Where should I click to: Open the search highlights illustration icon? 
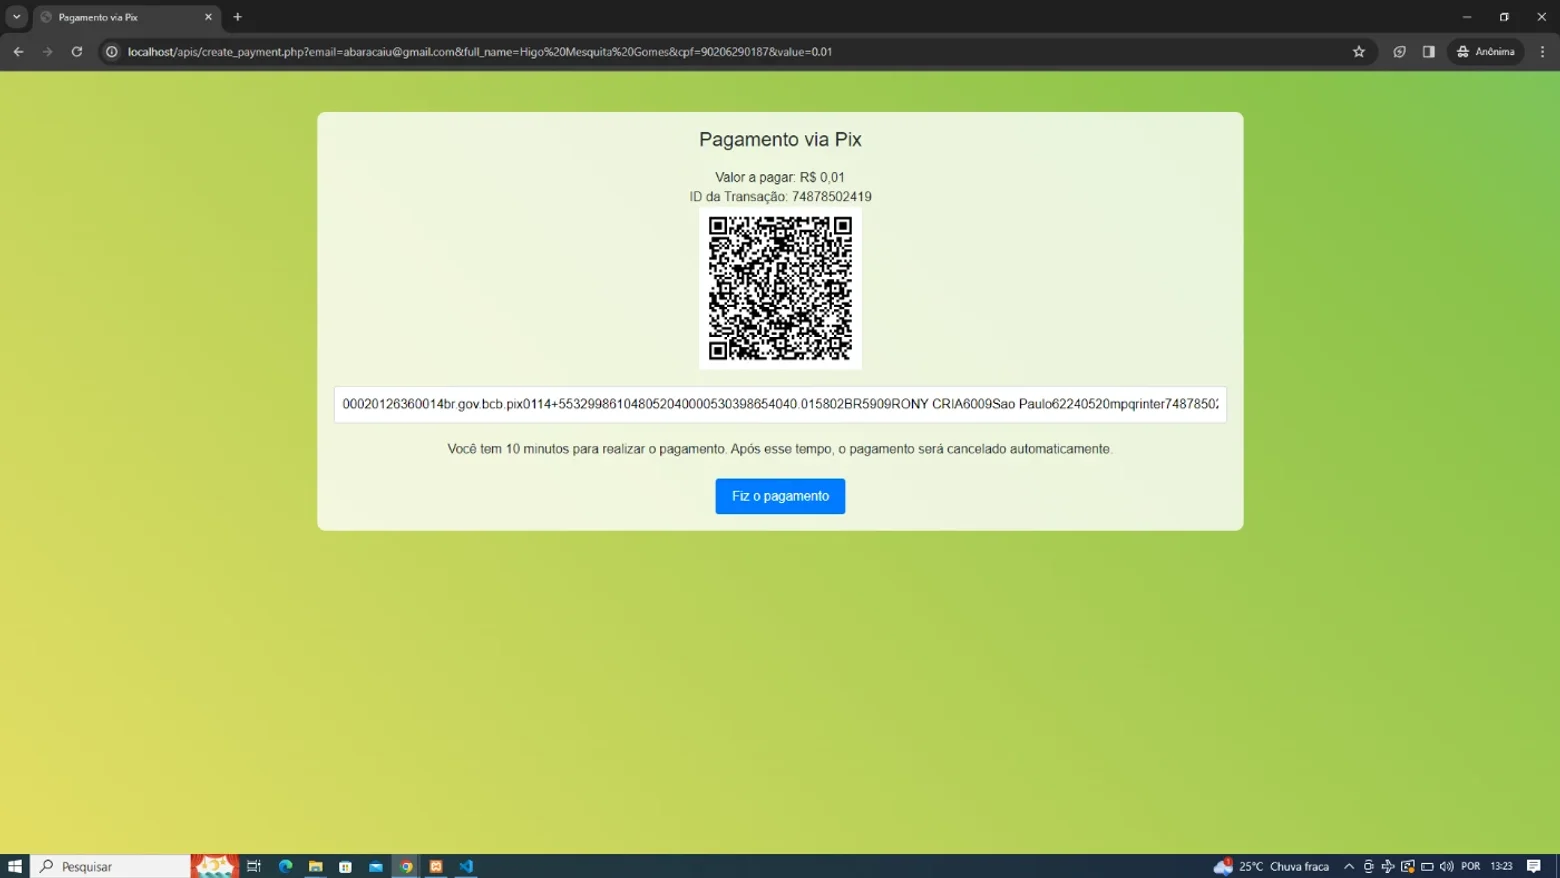[x=214, y=866]
